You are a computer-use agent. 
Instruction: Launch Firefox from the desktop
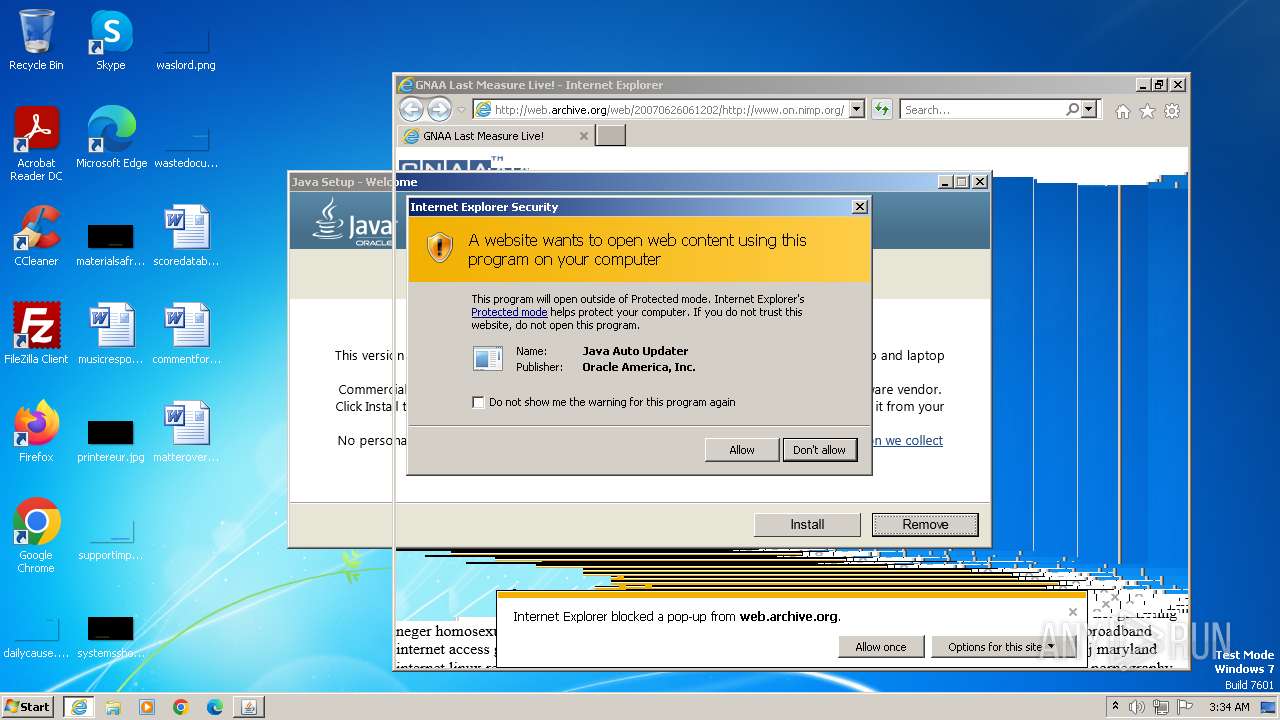[36, 432]
